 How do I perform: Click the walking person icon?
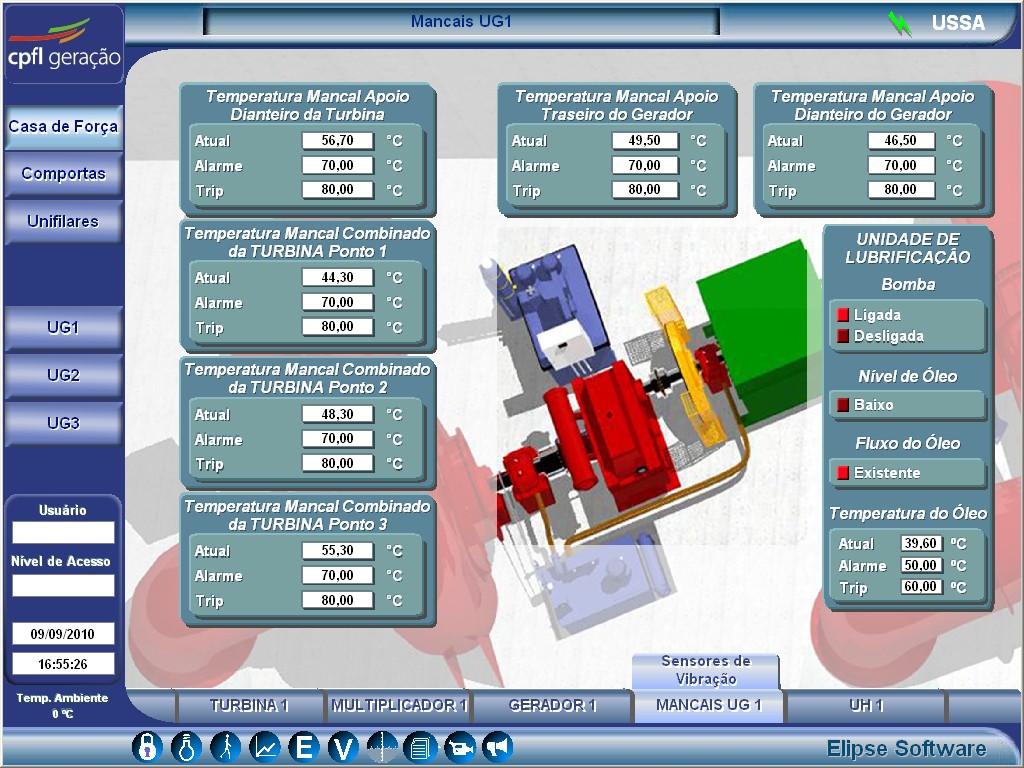225,746
